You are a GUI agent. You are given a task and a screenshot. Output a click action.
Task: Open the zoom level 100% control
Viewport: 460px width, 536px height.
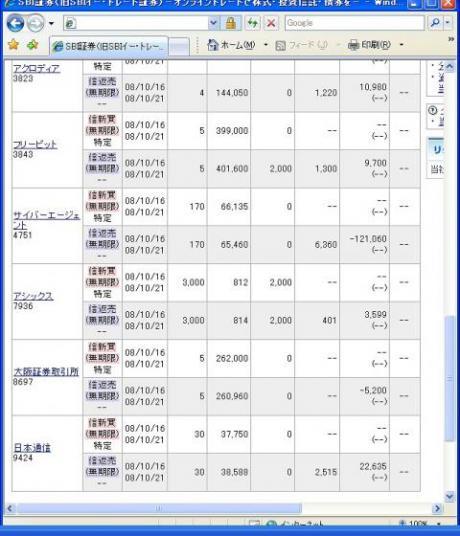tap(420, 524)
